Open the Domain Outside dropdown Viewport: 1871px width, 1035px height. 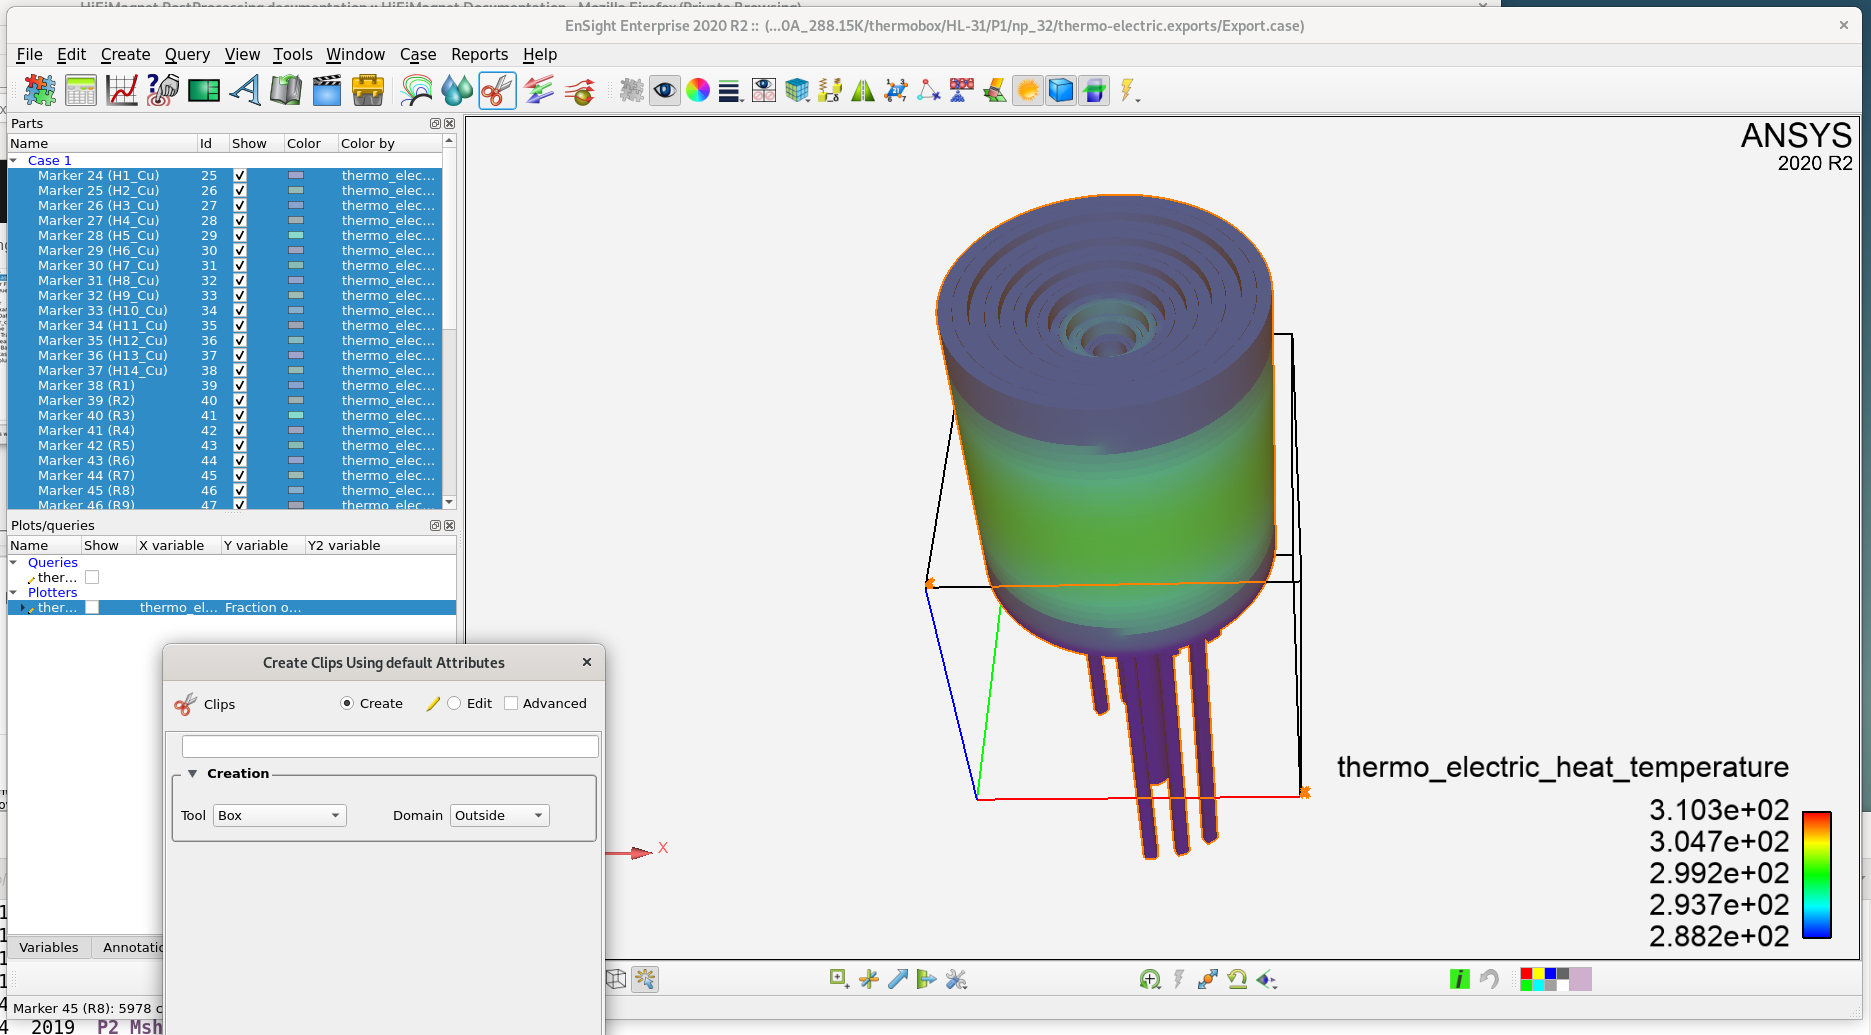pyautogui.click(x=499, y=815)
